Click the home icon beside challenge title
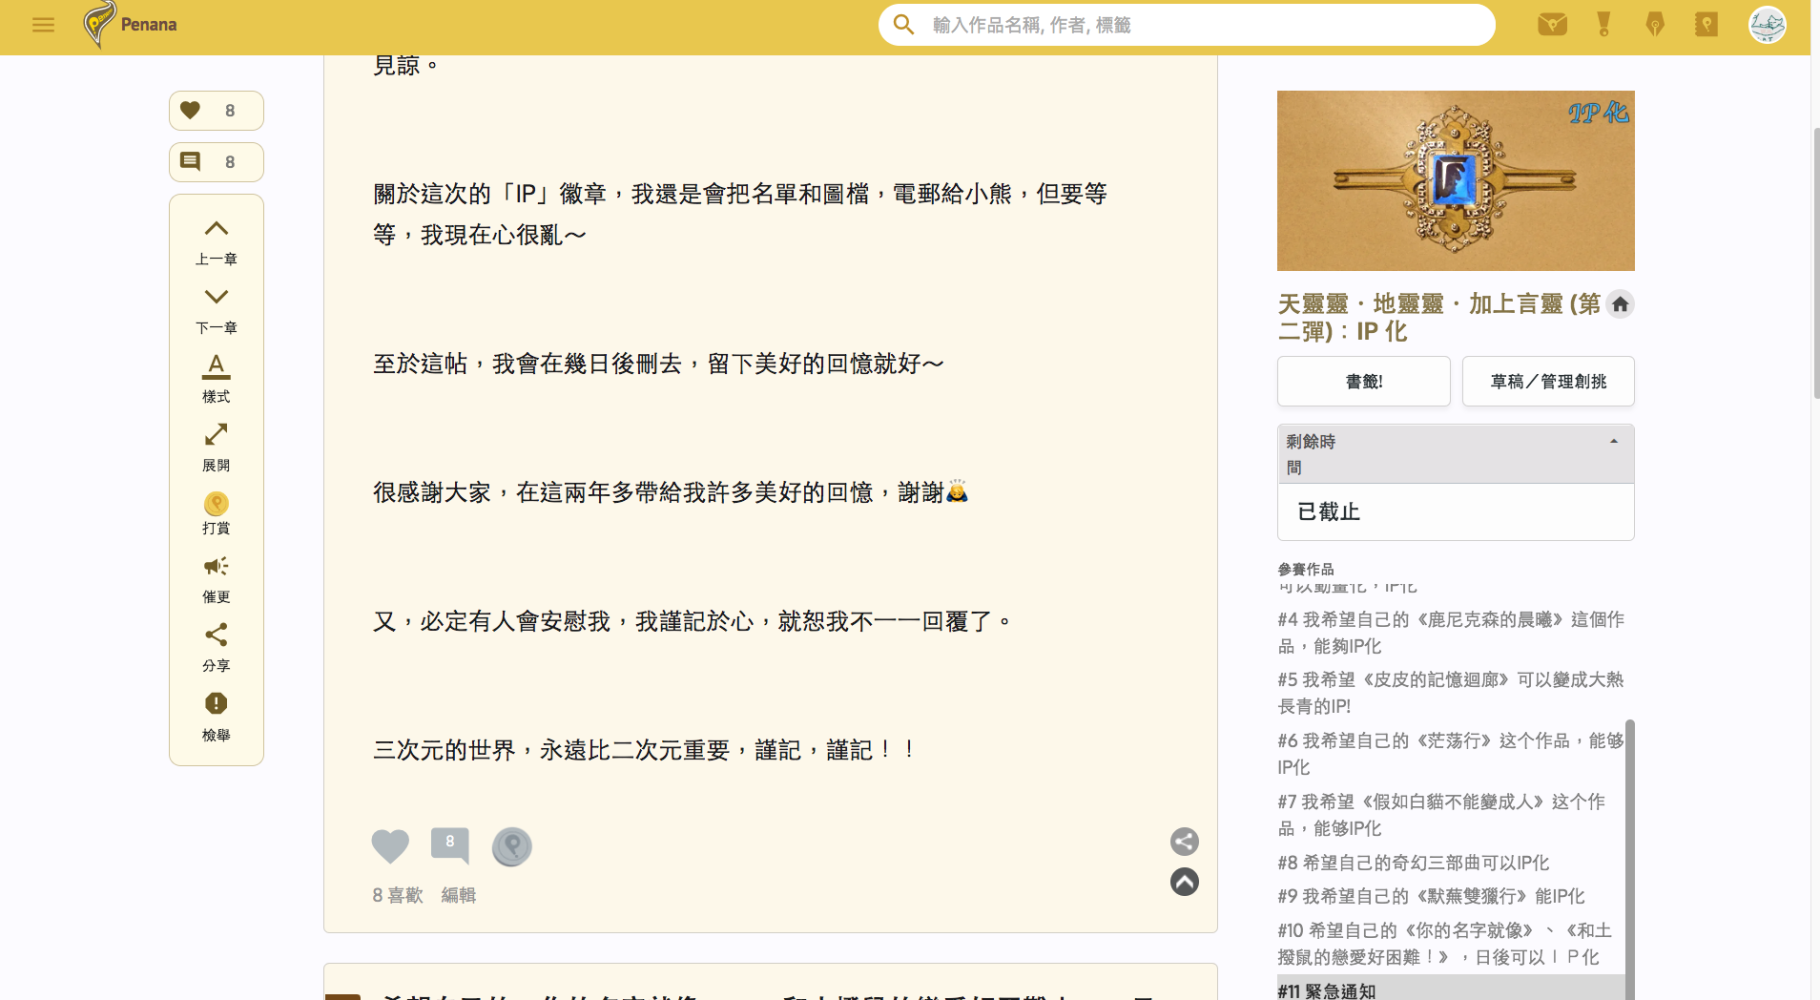 tap(1620, 304)
